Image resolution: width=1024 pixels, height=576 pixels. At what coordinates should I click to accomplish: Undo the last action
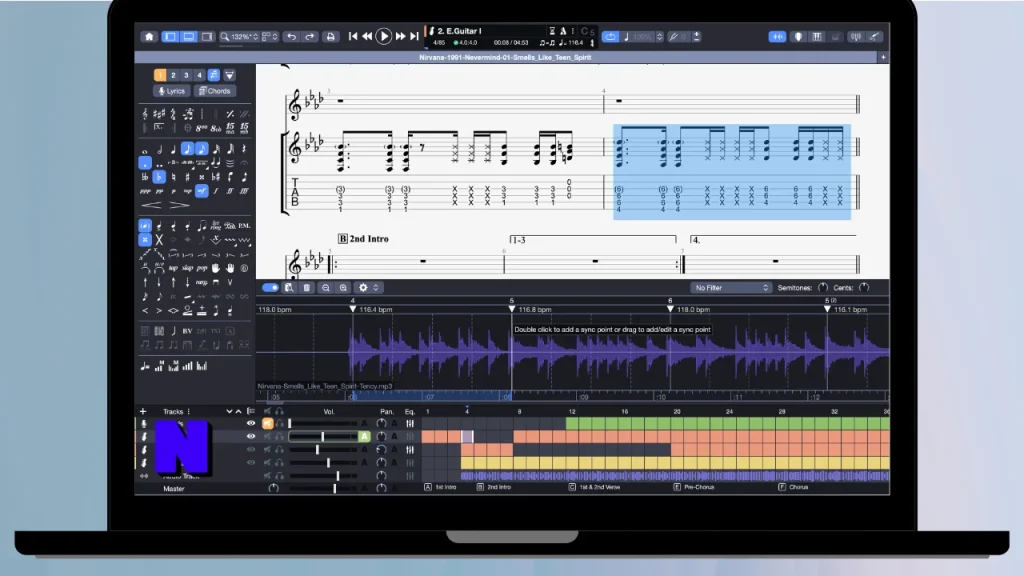tap(291, 37)
